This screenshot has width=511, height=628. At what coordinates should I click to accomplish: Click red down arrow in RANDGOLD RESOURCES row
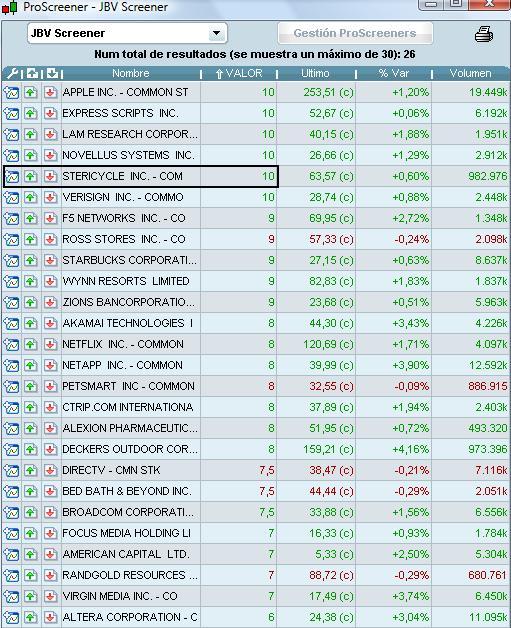coord(50,575)
